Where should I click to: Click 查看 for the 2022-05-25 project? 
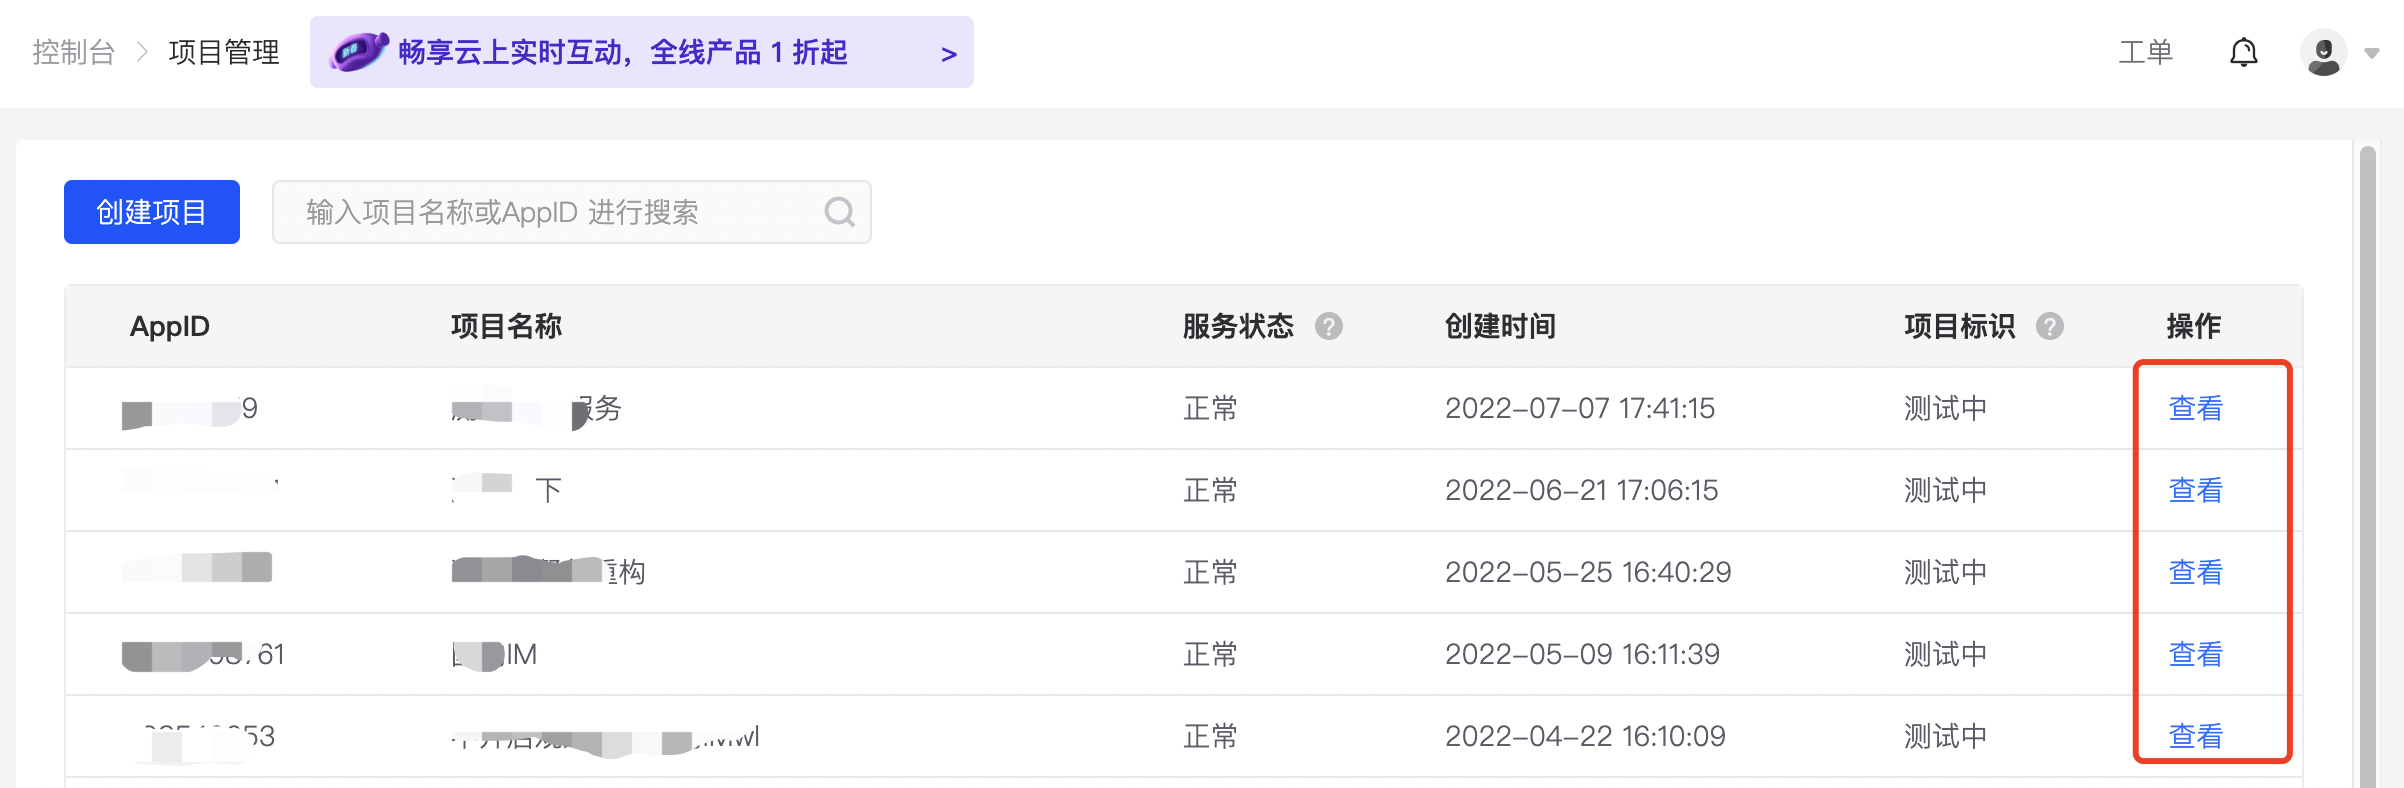coord(2195,572)
